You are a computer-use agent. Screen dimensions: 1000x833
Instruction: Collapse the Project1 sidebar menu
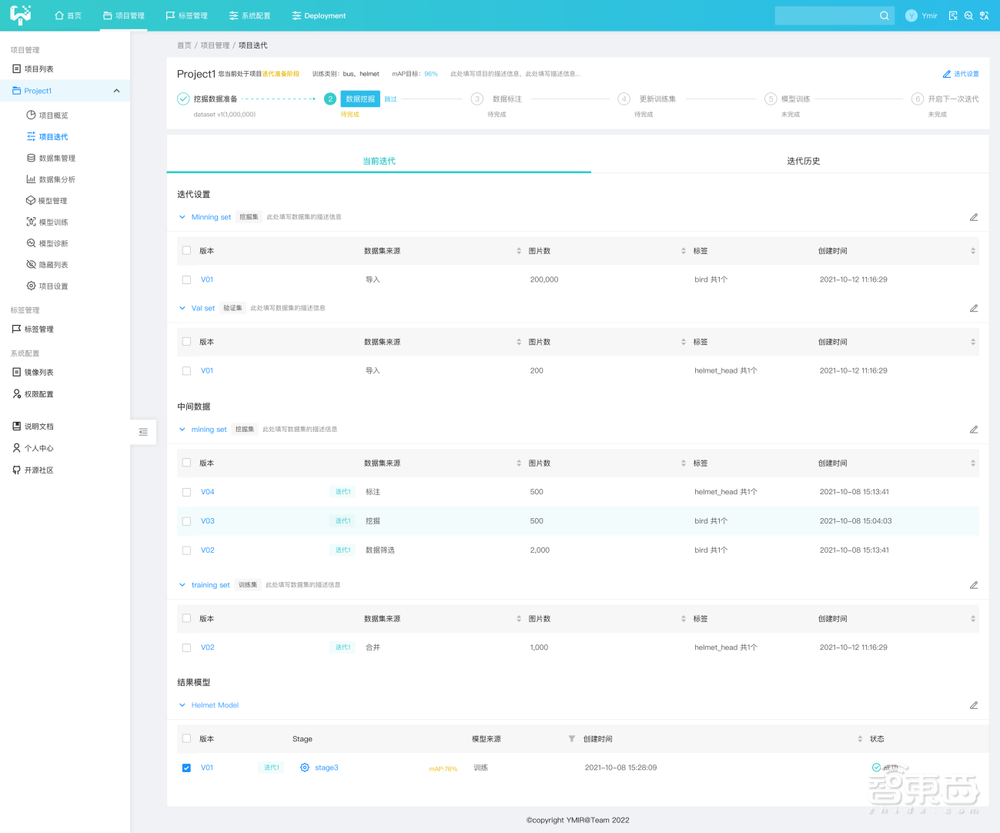click(x=116, y=91)
